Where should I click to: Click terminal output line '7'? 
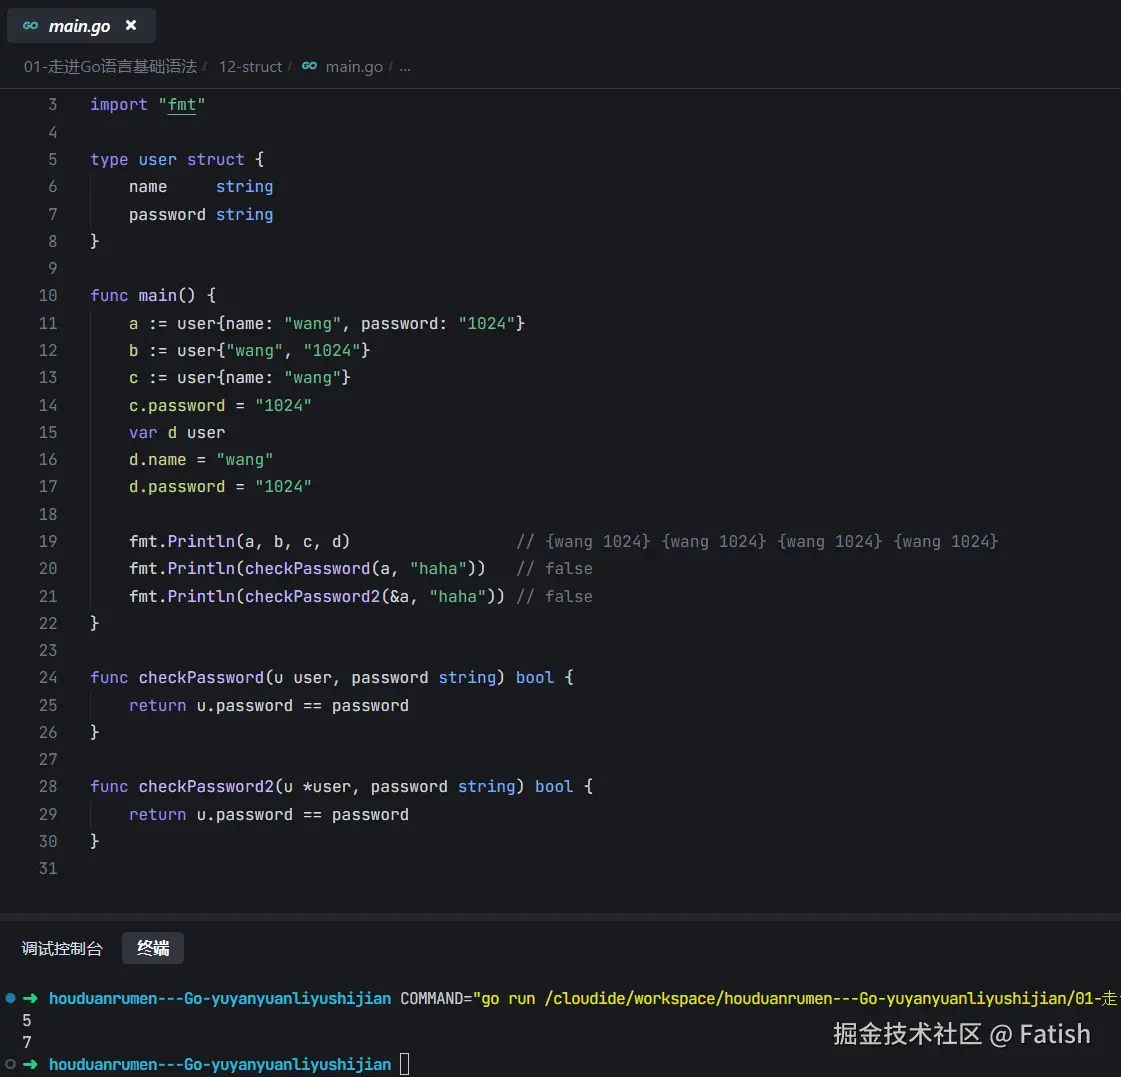27,1042
